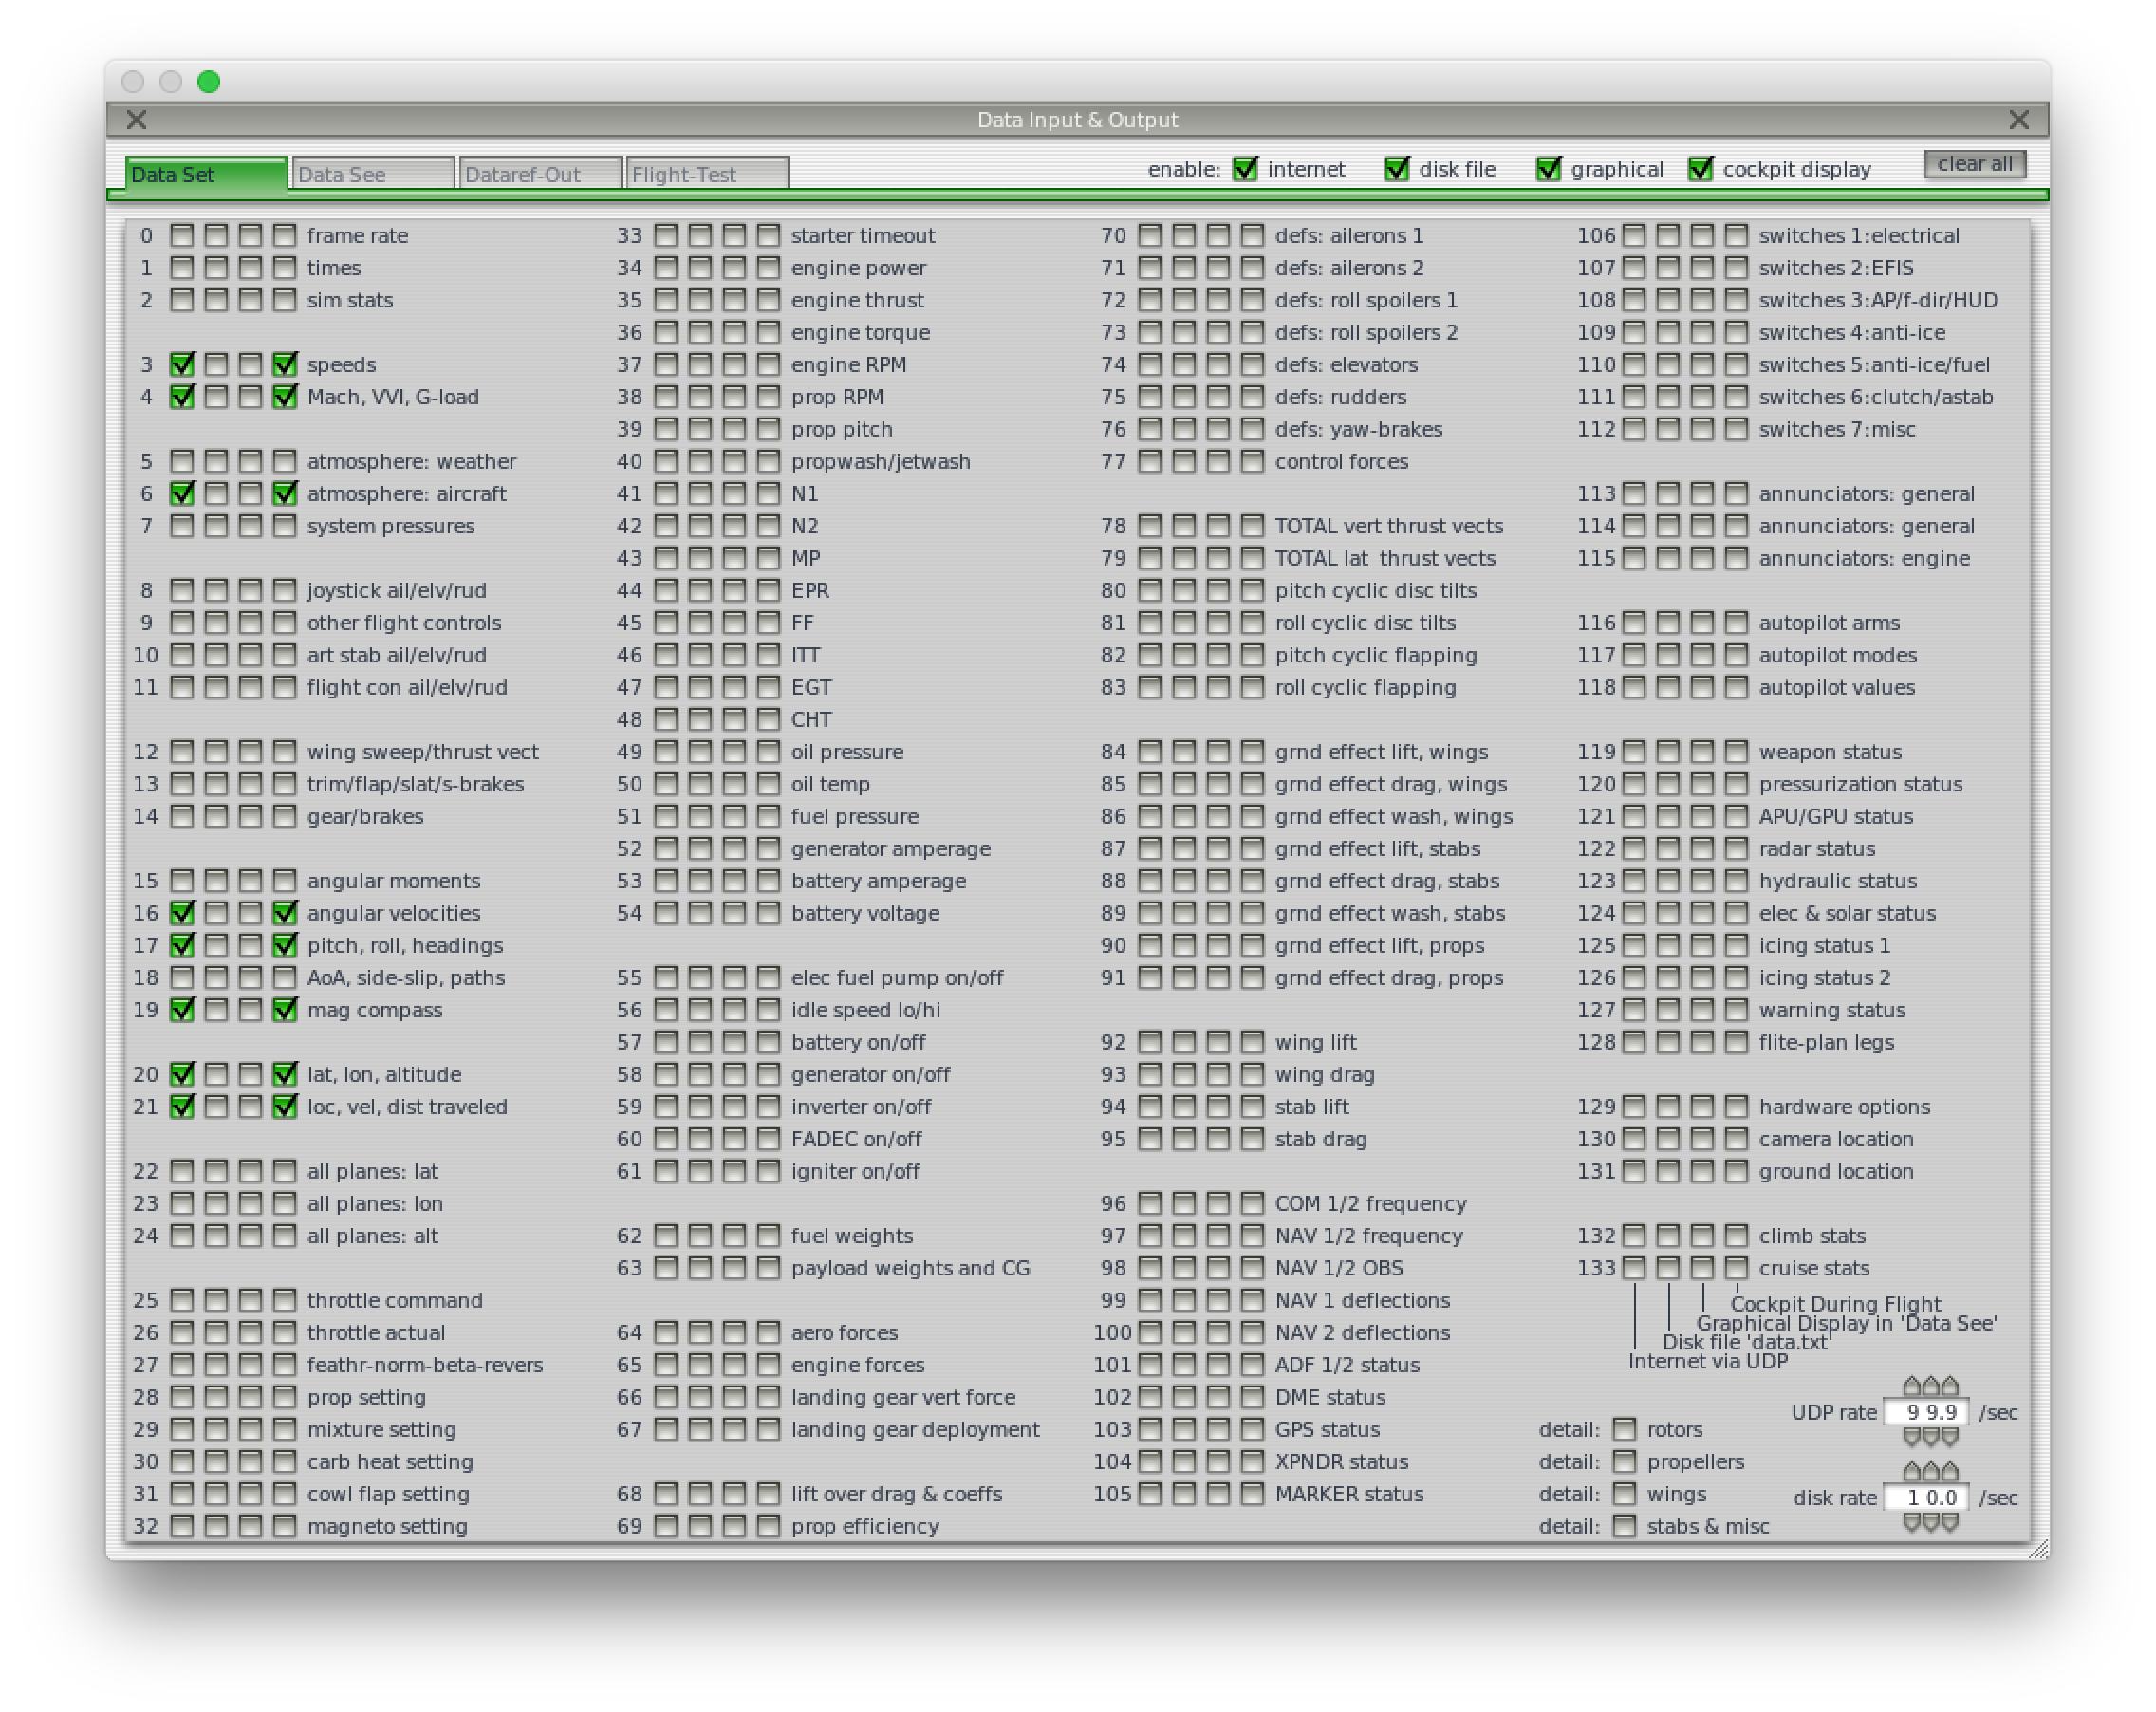2156x1712 pixels.
Task: Click the X icon left of the title bar
Action: click(137, 120)
